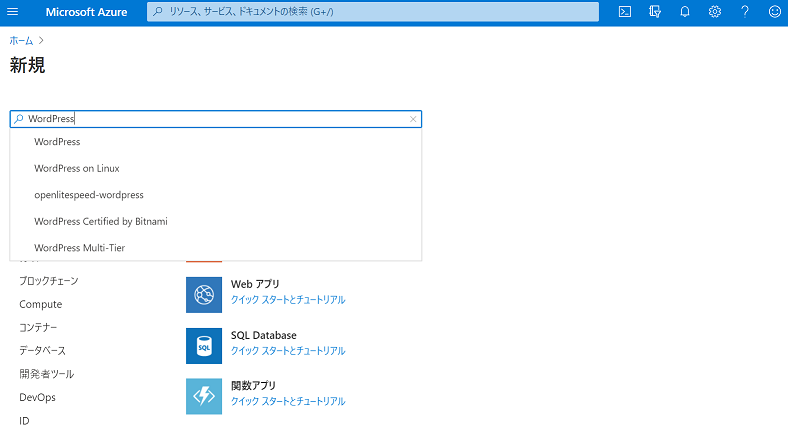
Task: Go to ホーム breadcrumb
Action: 21,41
